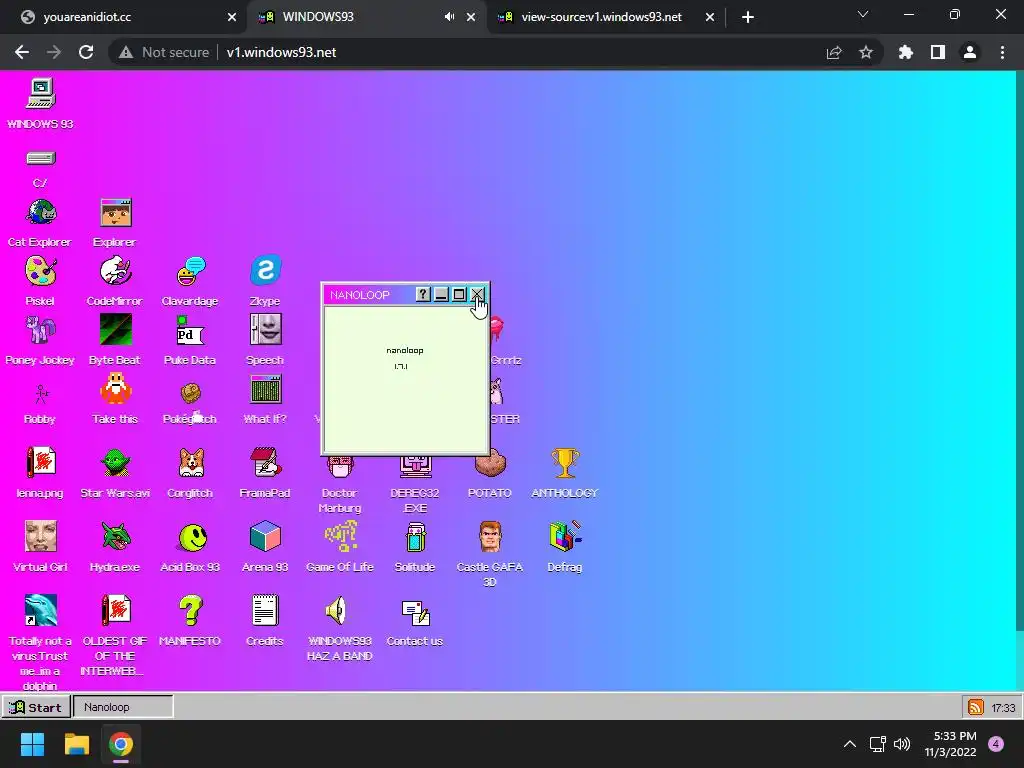This screenshot has width=1024, height=768.
Task: Bookmark this page with the star
Action: (x=865, y=52)
